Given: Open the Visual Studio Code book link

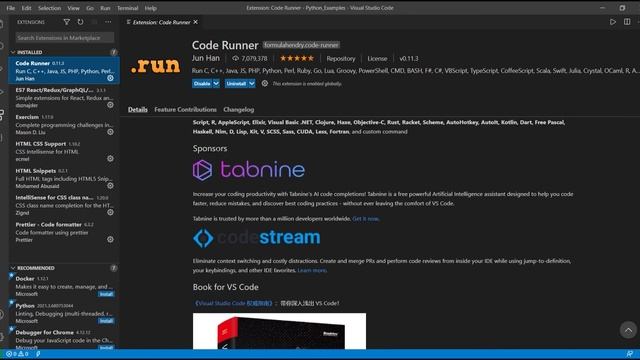Looking at the screenshot, I should (x=233, y=303).
